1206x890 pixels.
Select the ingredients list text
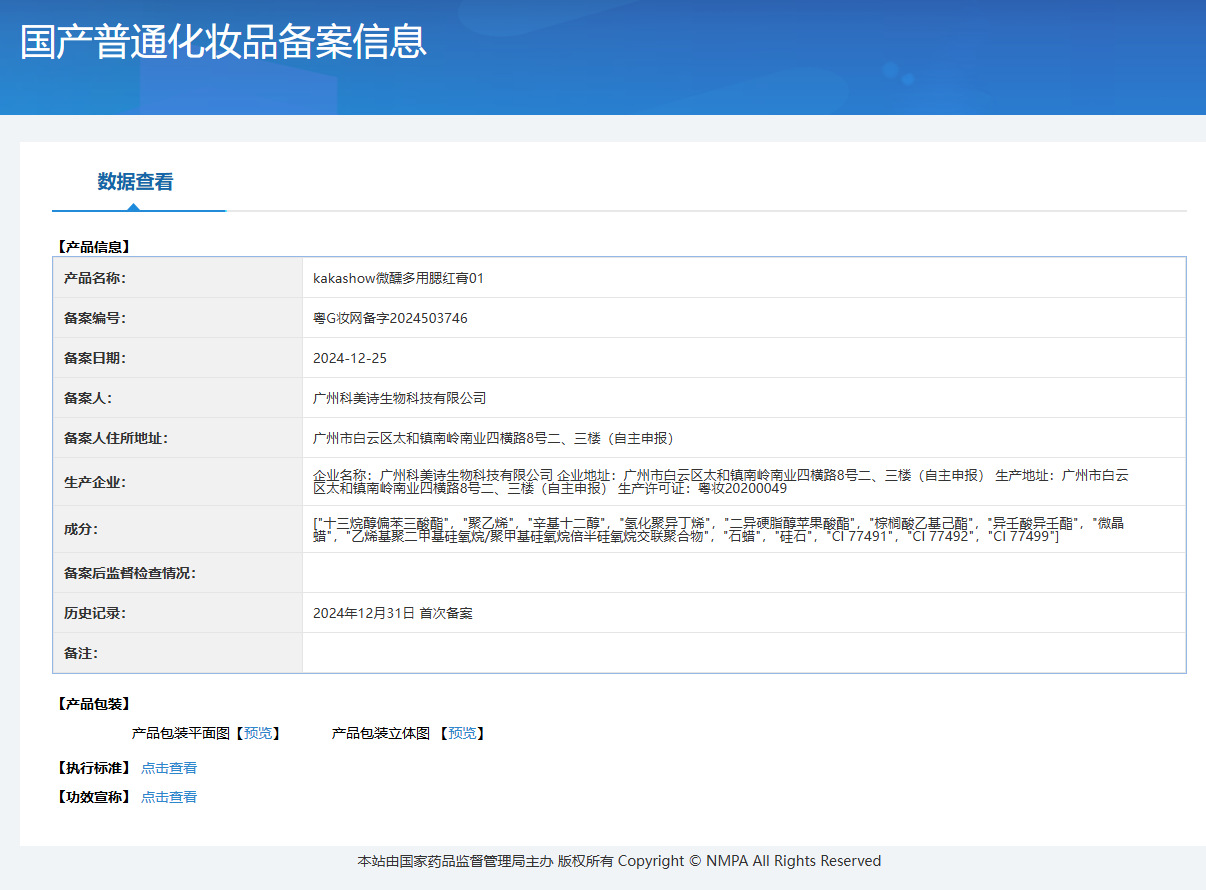(x=718, y=529)
